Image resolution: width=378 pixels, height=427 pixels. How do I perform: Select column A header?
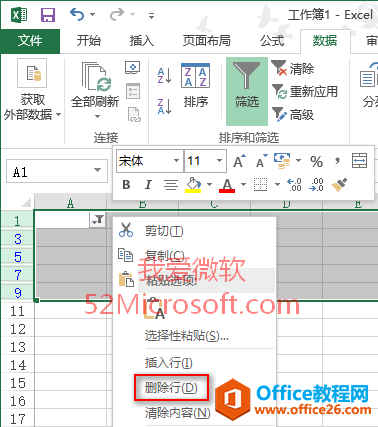click(x=71, y=203)
